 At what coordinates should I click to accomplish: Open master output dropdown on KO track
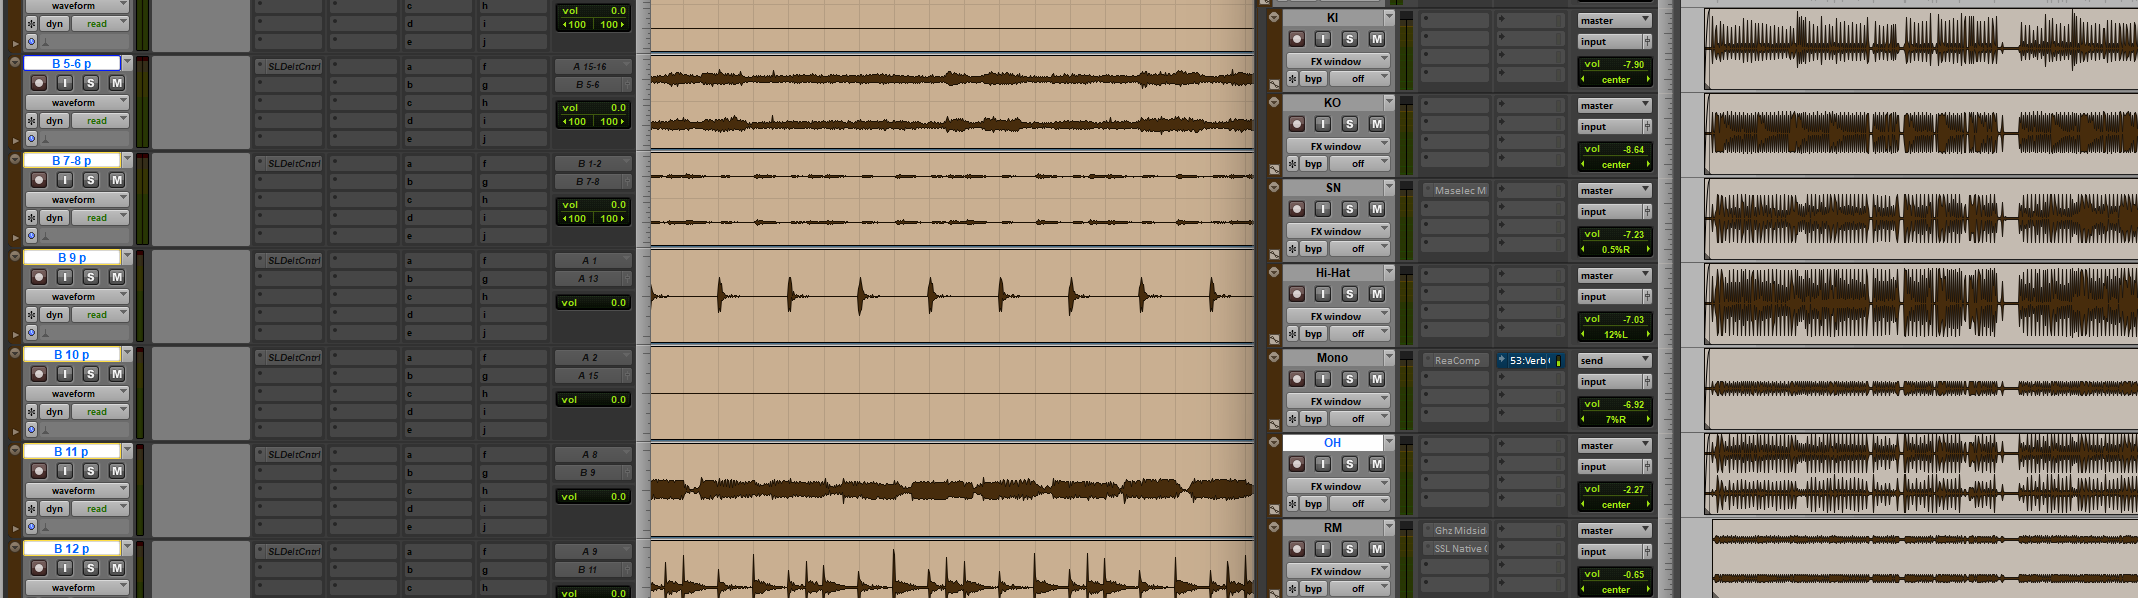pos(1614,105)
